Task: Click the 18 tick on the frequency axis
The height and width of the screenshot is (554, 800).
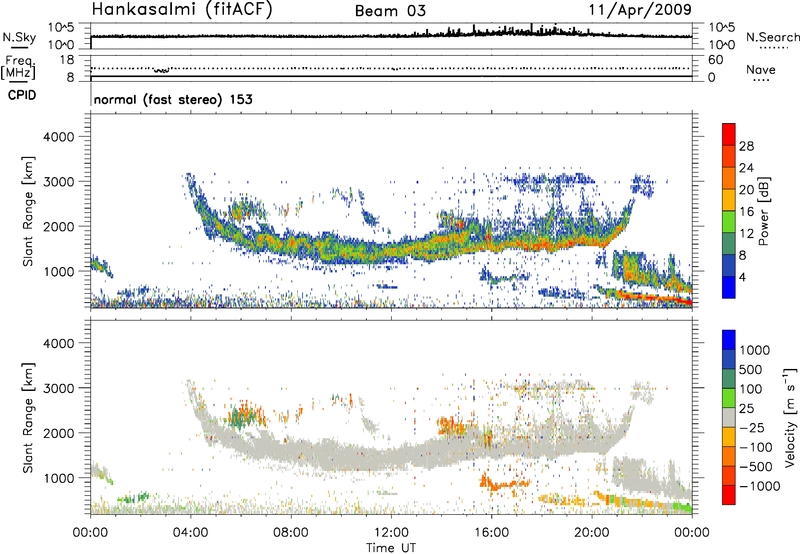Action: click(67, 60)
